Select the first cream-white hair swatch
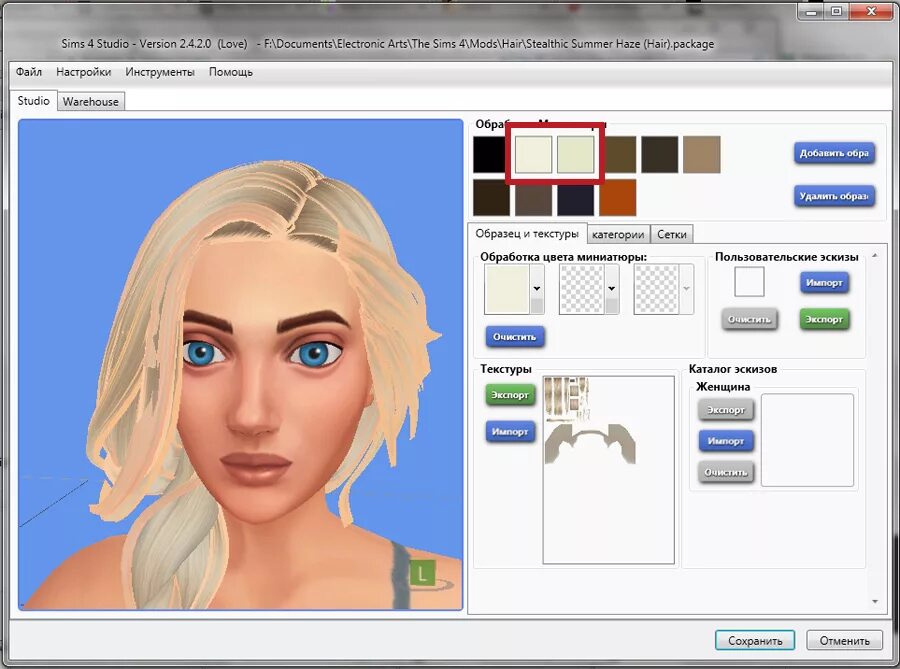 click(x=533, y=154)
